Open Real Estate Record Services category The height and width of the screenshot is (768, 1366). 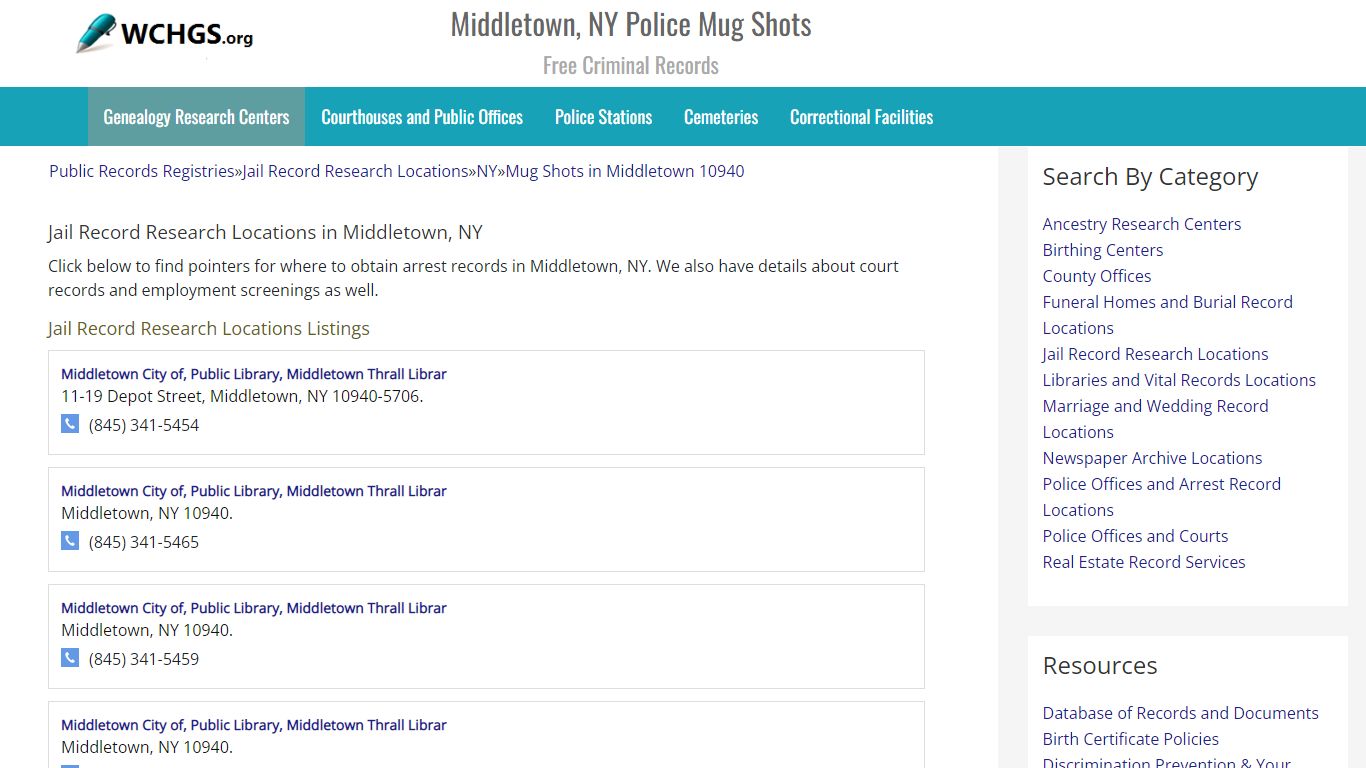click(1144, 562)
